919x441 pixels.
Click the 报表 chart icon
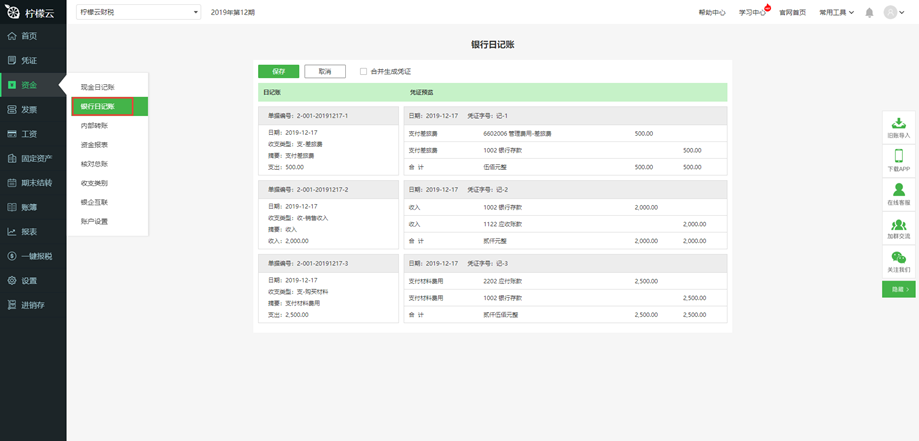[12, 232]
